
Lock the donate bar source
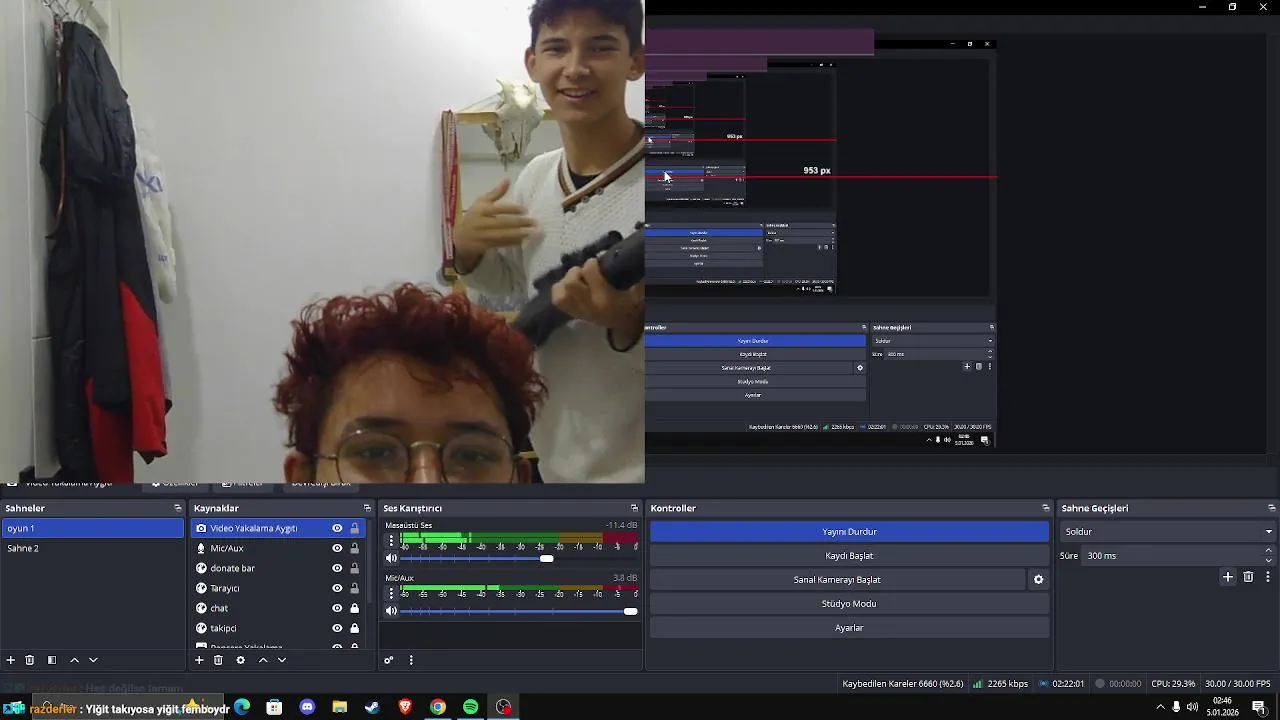click(354, 568)
